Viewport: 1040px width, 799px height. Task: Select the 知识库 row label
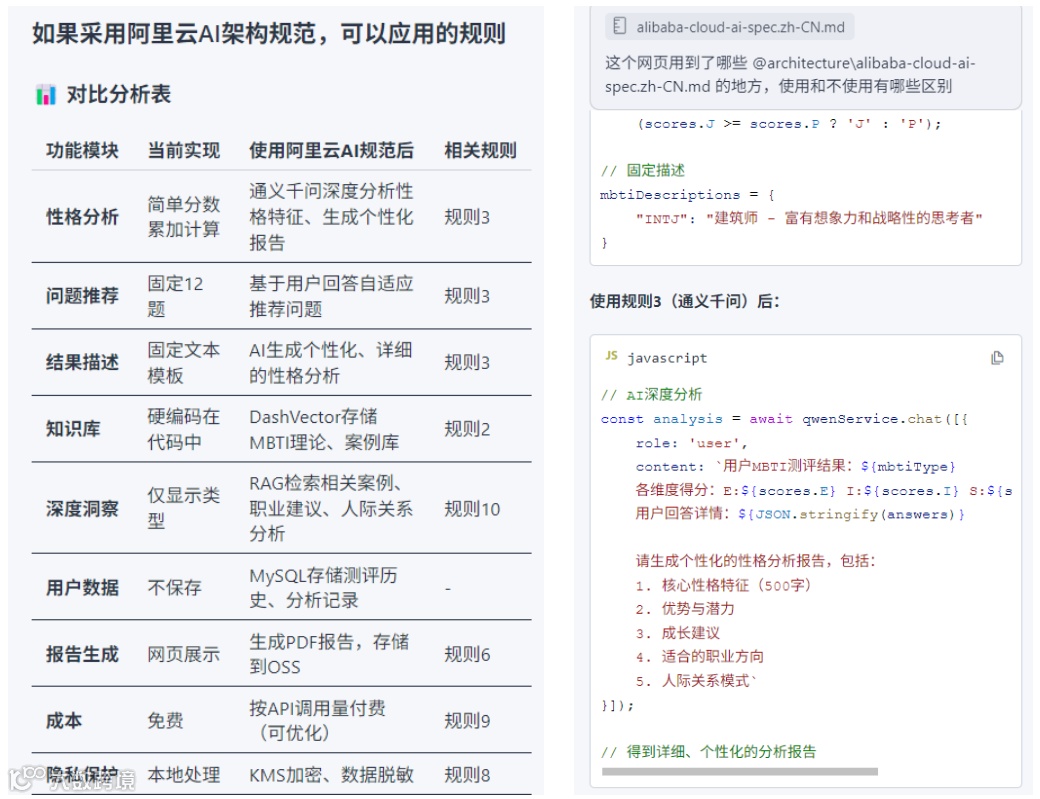[x=73, y=429]
